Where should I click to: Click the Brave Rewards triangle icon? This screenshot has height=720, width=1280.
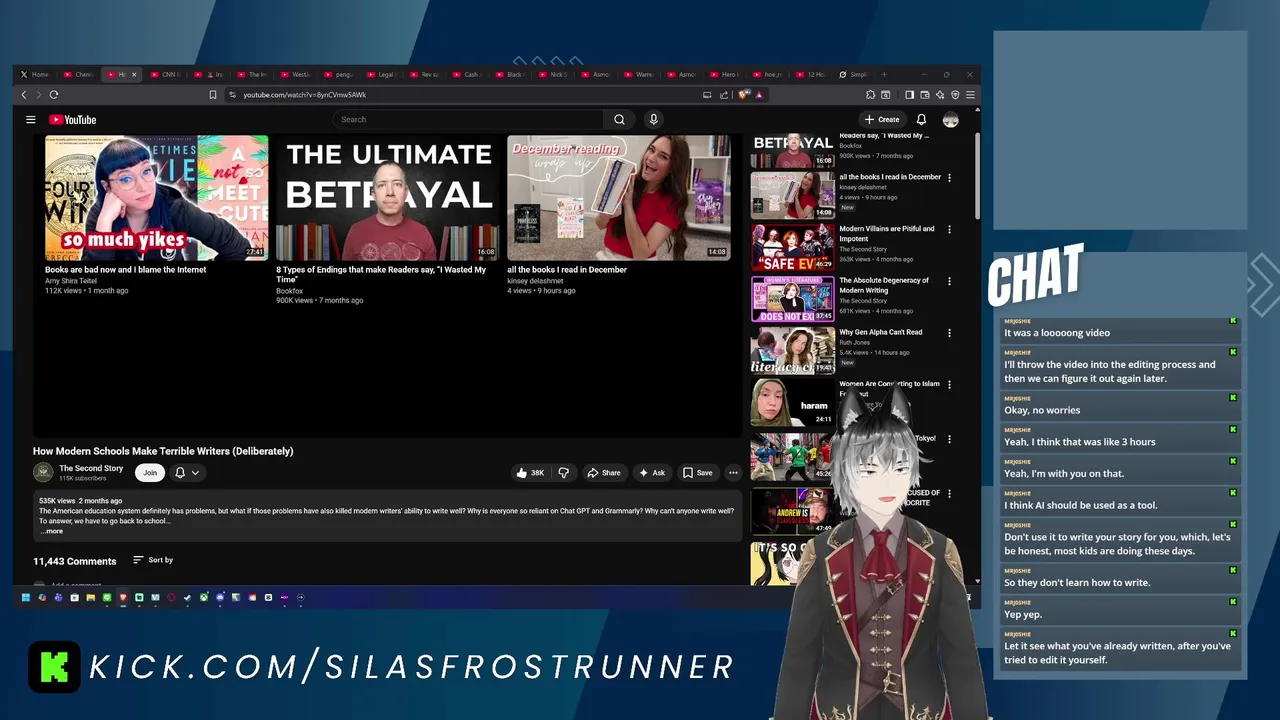[x=759, y=95]
